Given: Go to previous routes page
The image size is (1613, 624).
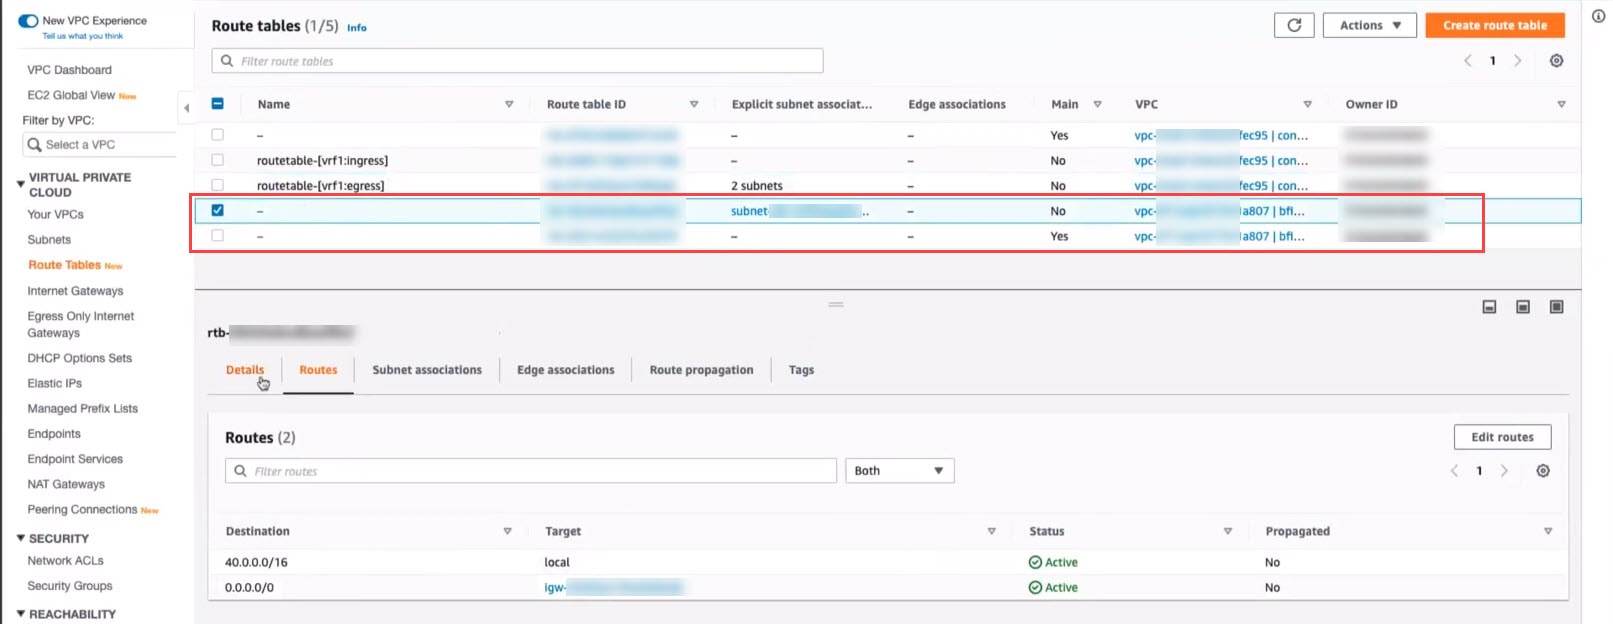Looking at the screenshot, I should pos(1455,471).
